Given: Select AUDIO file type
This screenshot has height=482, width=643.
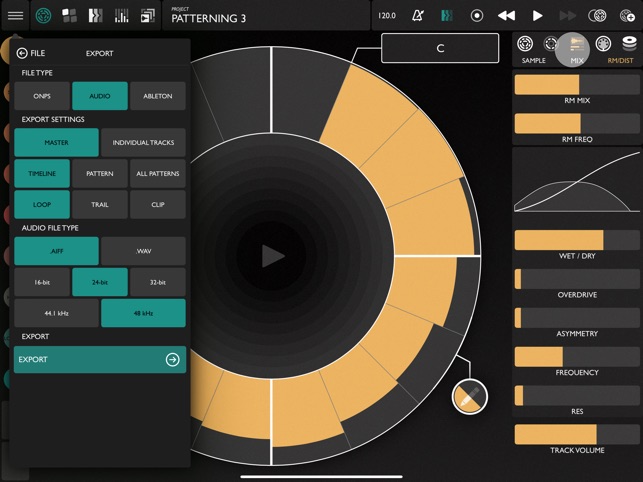Looking at the screenshot, I should (x=100, y=96).
